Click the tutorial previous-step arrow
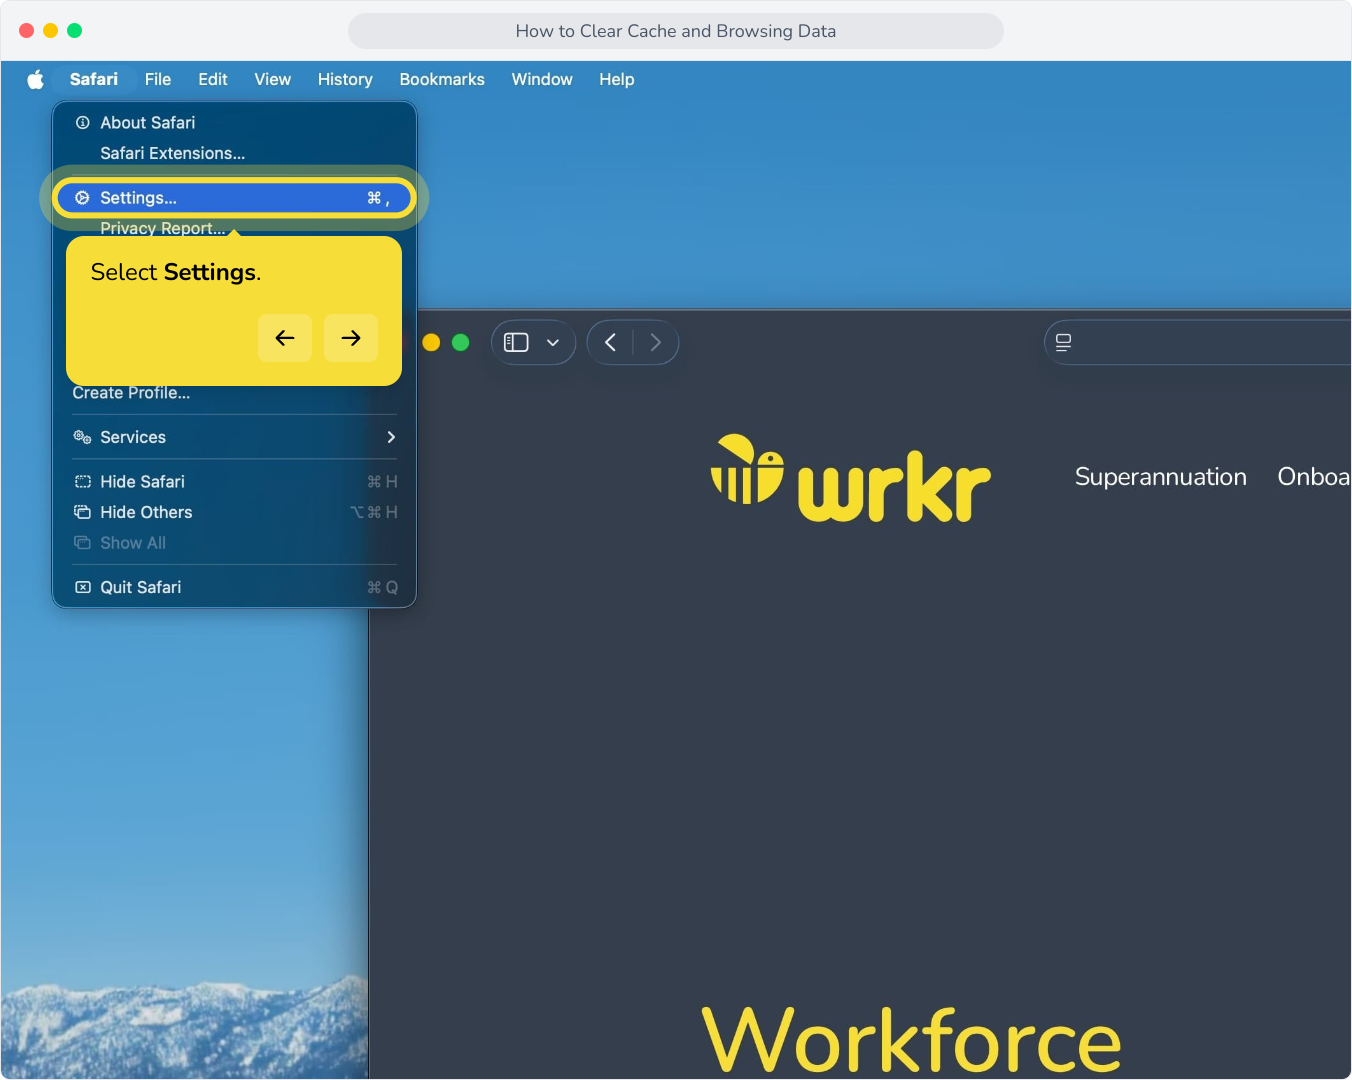Screen dimensions: 1352x1080 [x=285, y=338]
